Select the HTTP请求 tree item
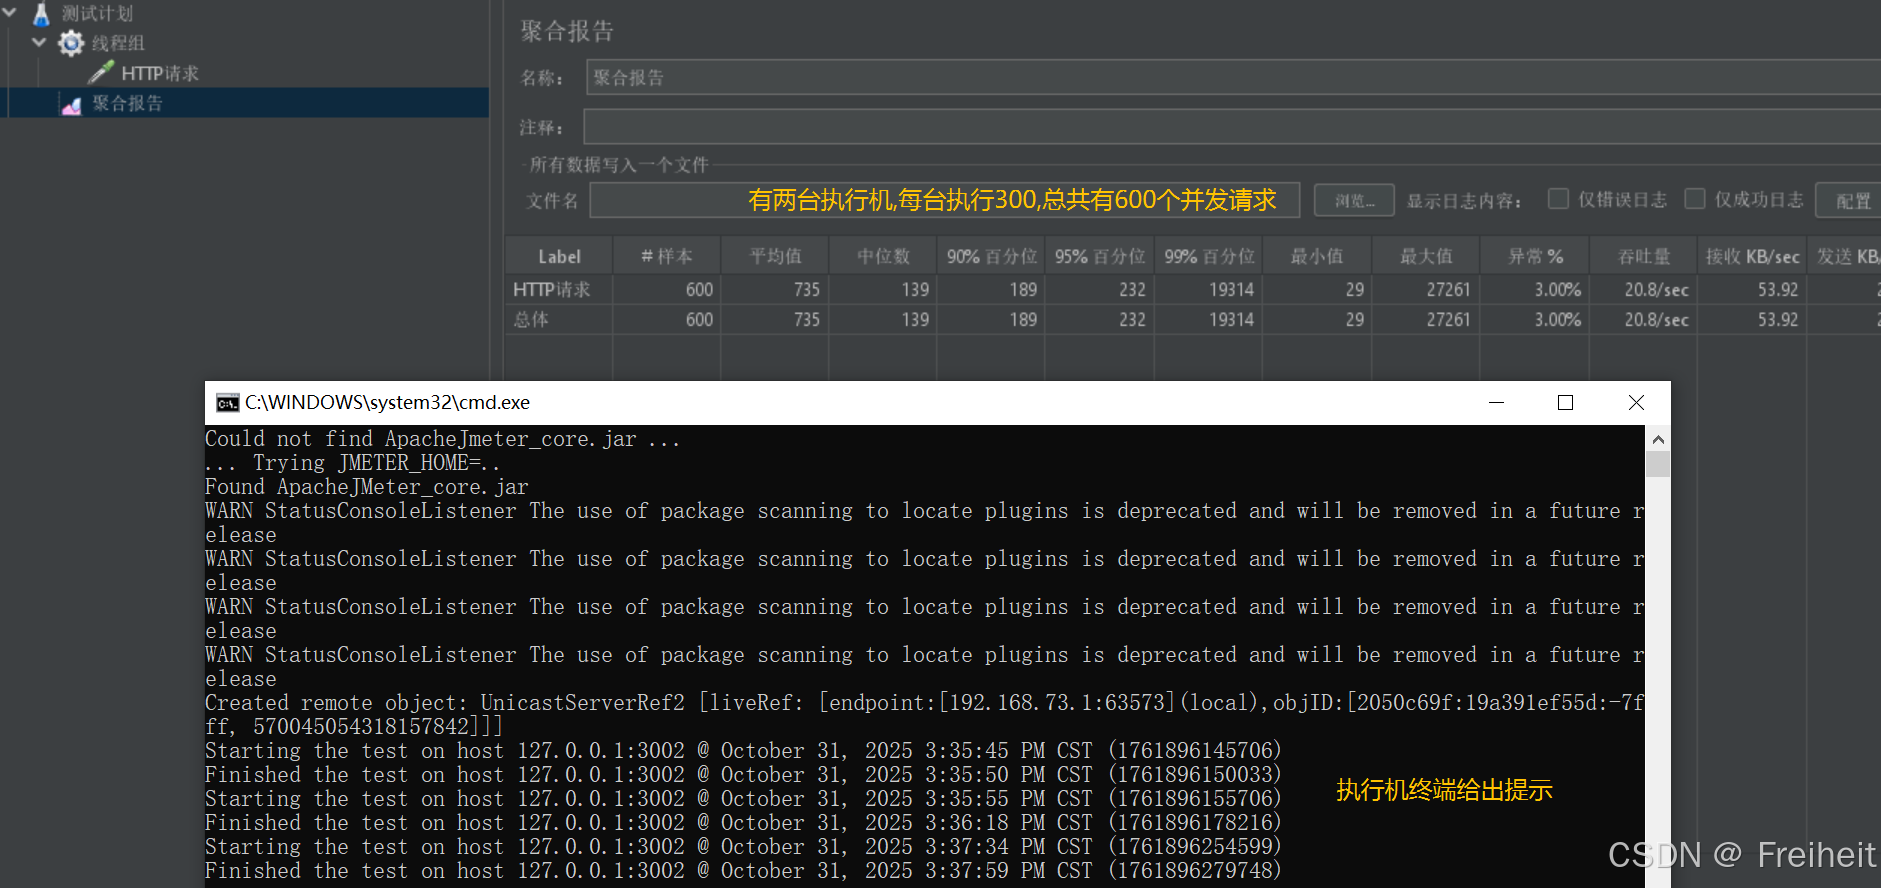 160,73
